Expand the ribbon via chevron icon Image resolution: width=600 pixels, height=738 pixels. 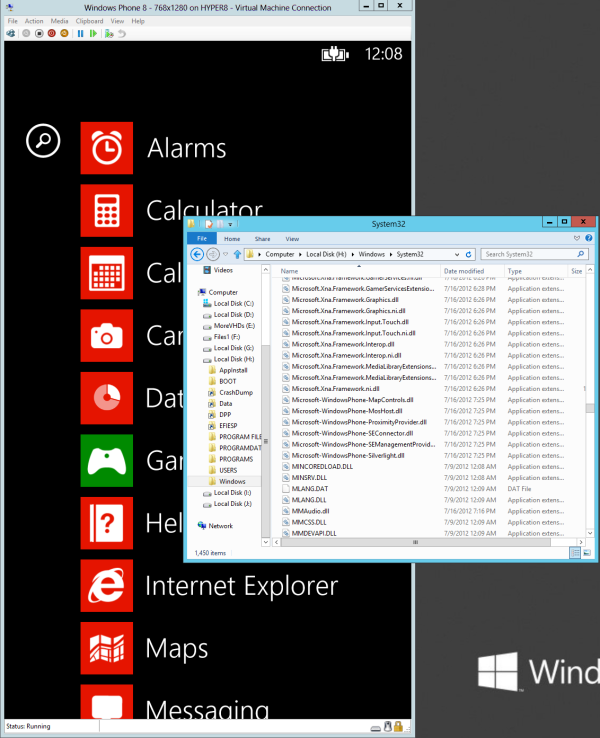coord(577,238)
